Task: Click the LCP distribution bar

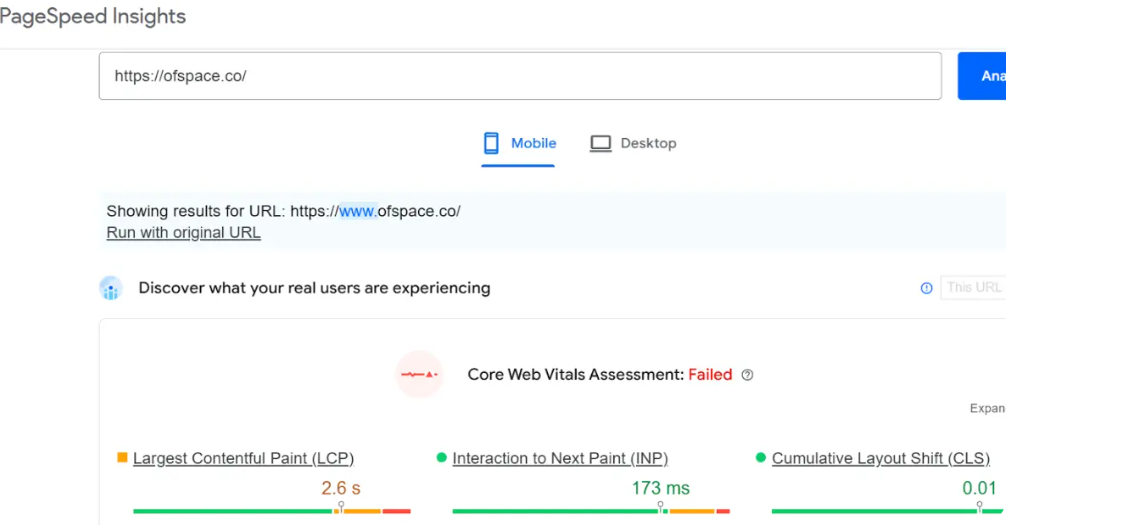Action: 272,511
